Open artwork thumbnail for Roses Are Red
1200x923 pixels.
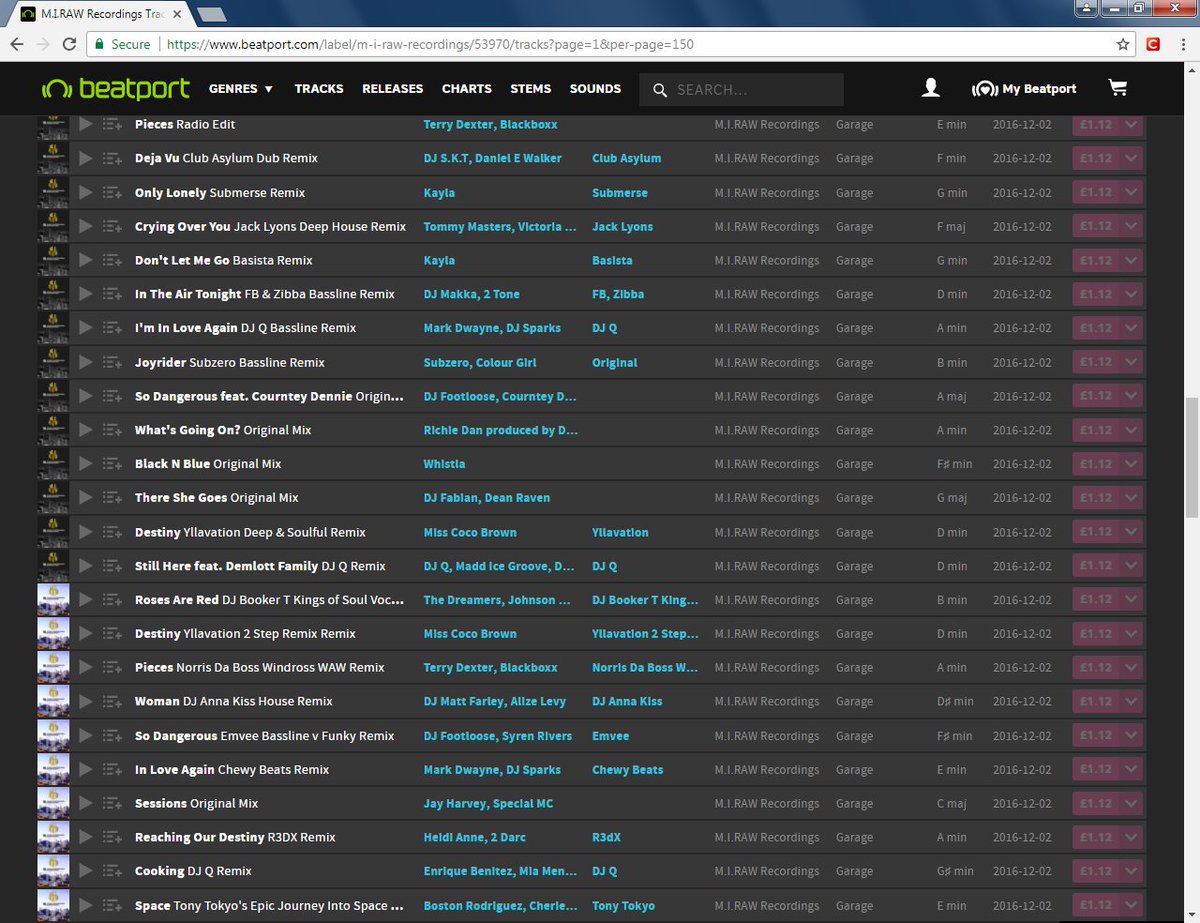[x=52, y=600]
